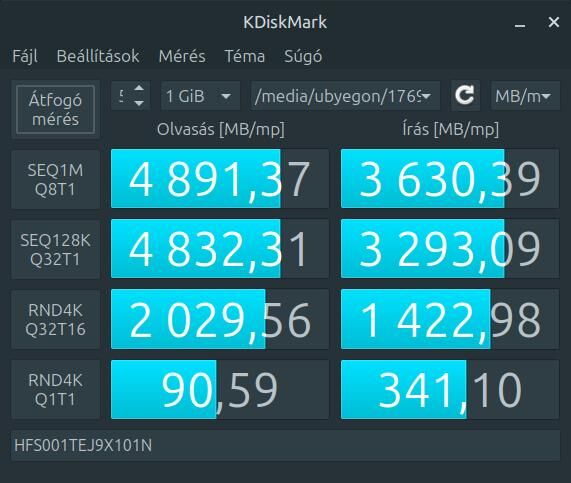This screenshot has height=483, width=571.
Task: Click the HFS001TEJ9X101N comment field
Action: coord(286,445)
